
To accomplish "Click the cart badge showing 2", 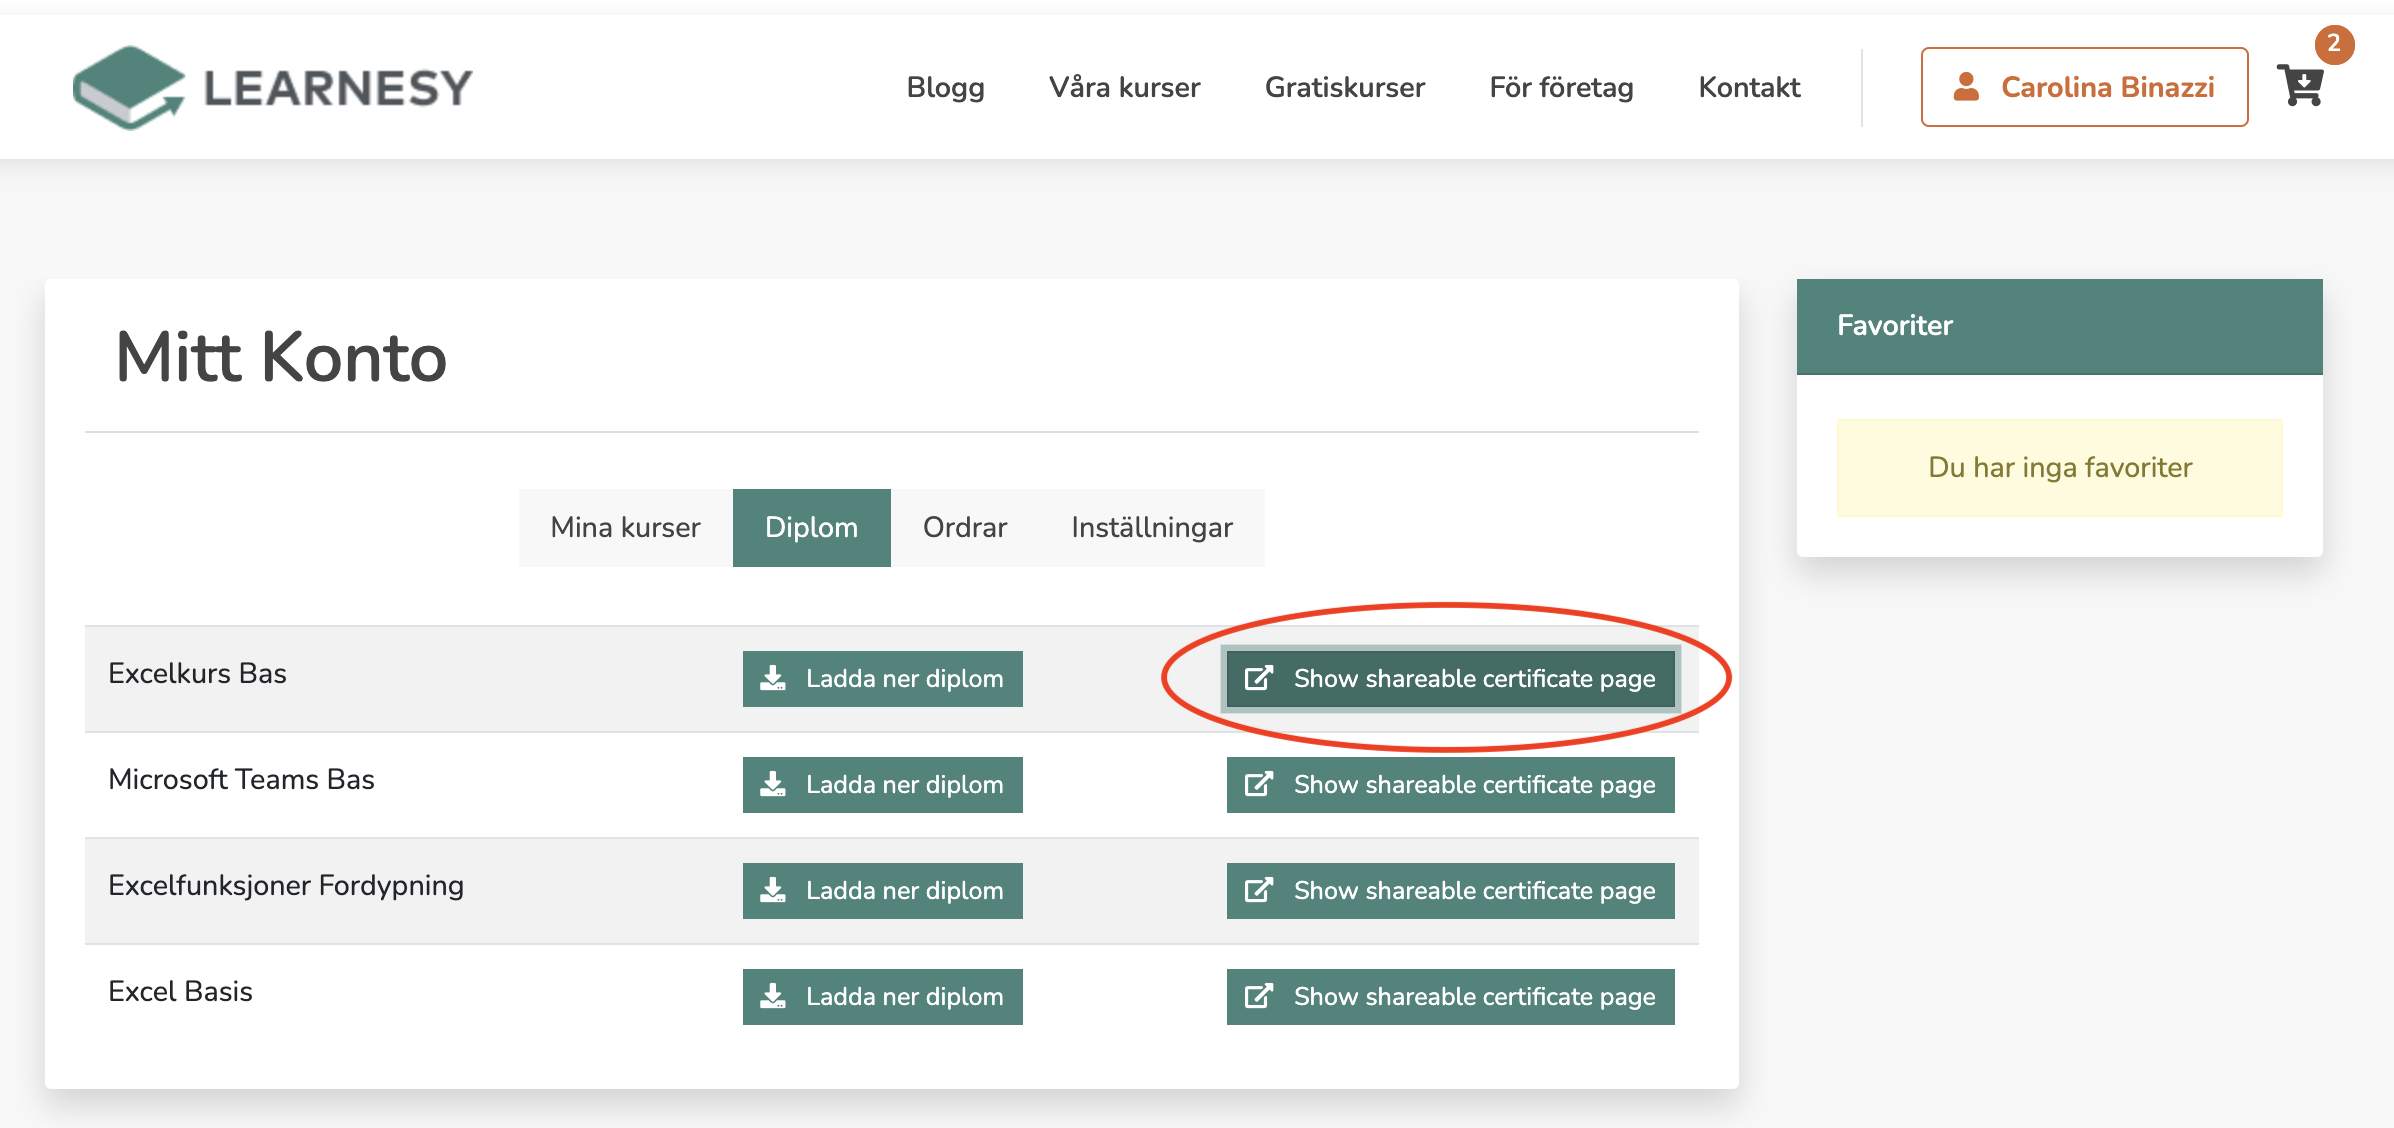I will pos(2334,44).
